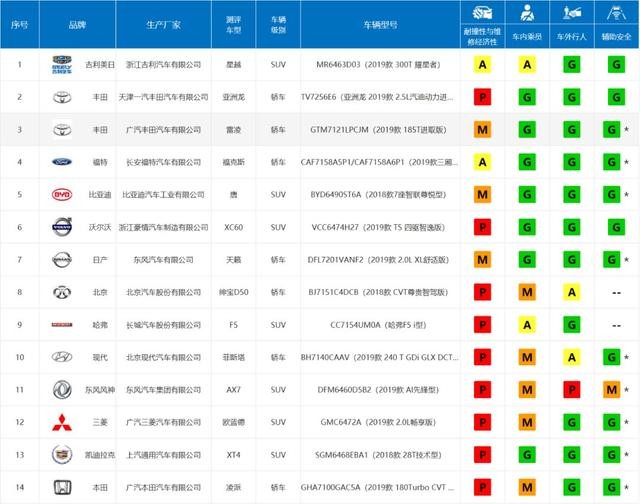Click the VCC6474H27 vehicle model cell
Screen dimensions: 640x504
tap(378, 227)
